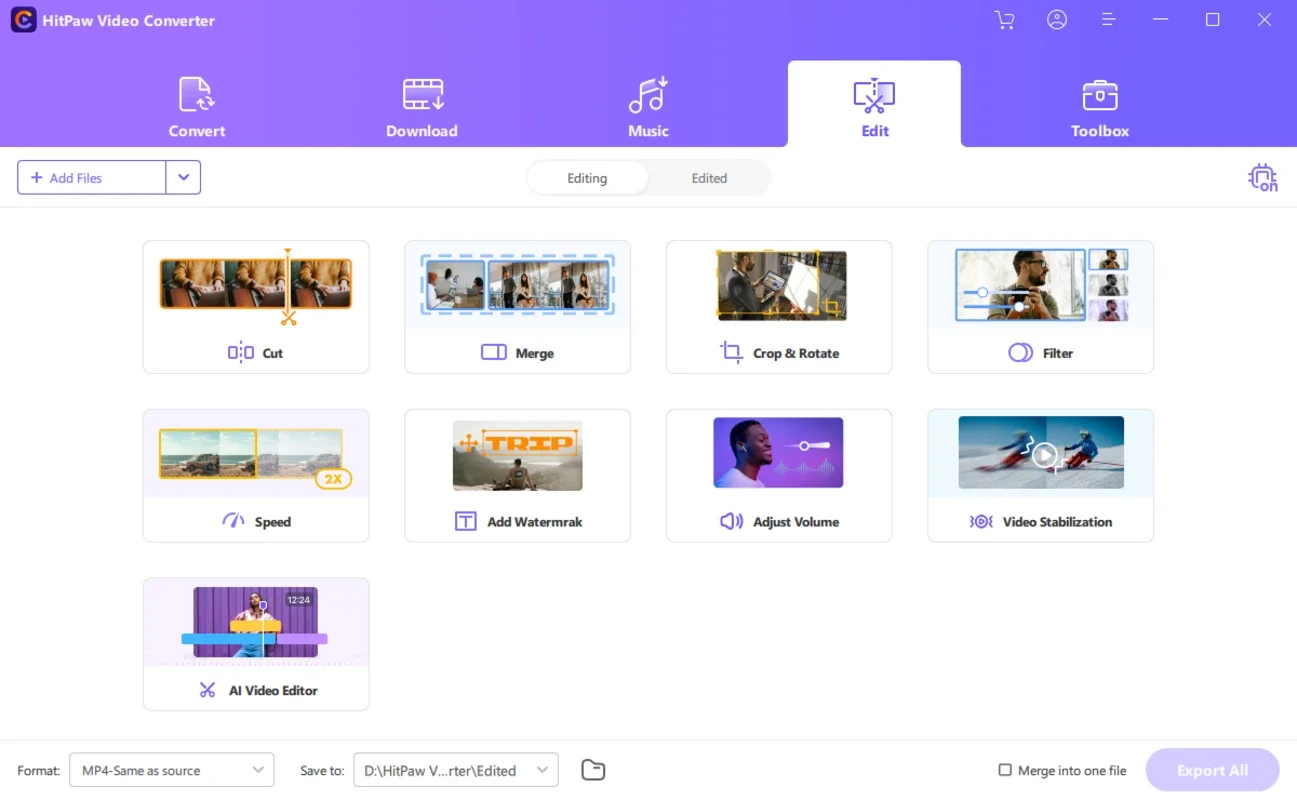
Task: Select the Edit tab
Action: click(875, 105)
